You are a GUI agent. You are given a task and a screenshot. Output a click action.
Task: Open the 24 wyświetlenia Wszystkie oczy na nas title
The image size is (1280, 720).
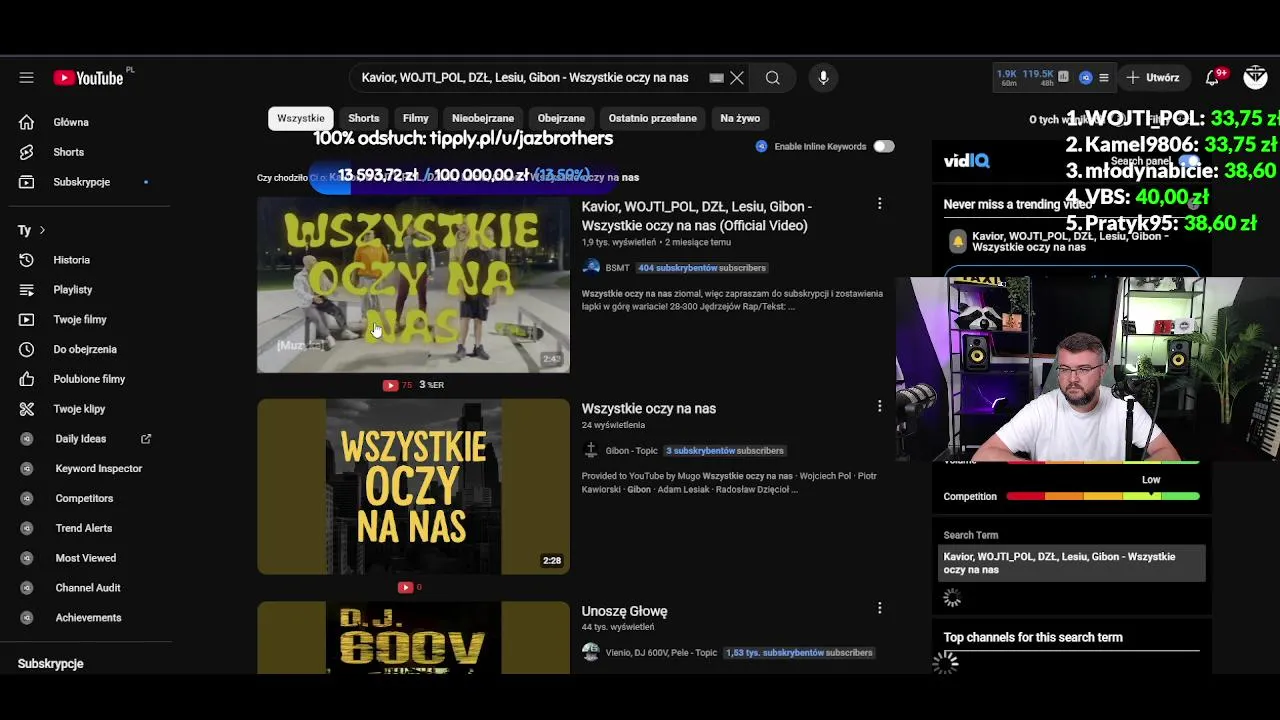click(649, 408)
